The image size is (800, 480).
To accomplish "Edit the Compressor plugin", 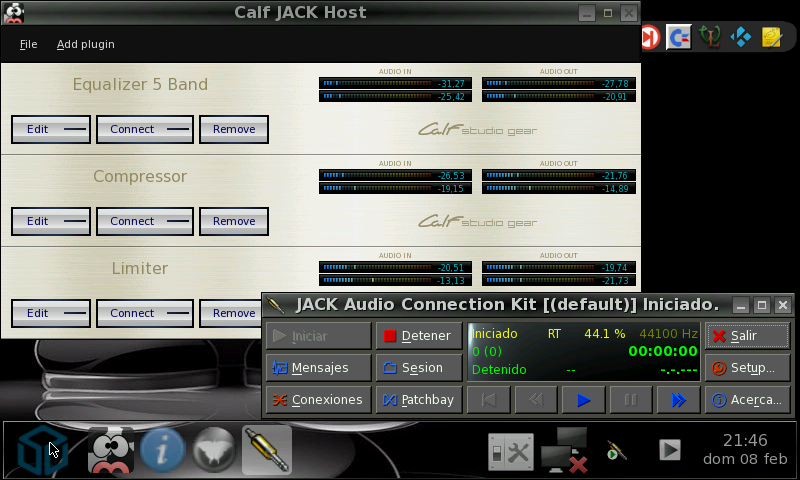I will (x=51, y=221).
